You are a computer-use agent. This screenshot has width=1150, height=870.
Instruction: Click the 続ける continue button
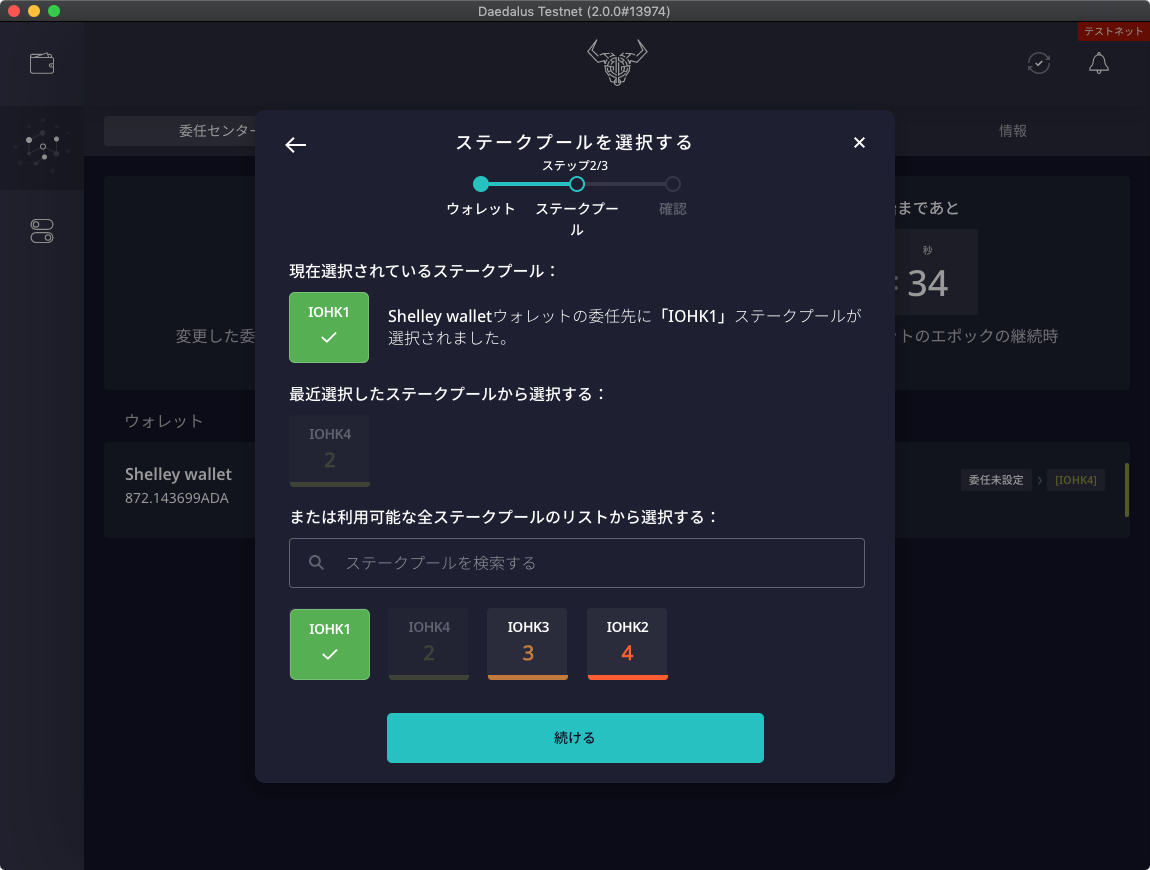(575, 738)
